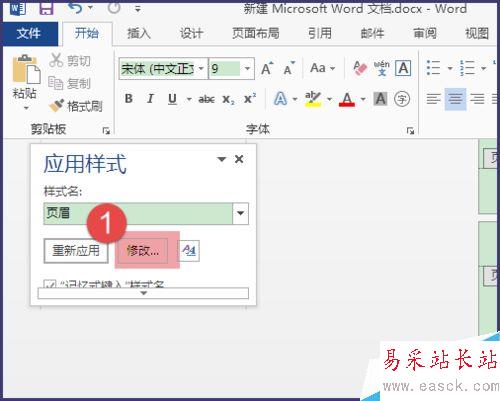Open the font color dropdown arrow

363,99
